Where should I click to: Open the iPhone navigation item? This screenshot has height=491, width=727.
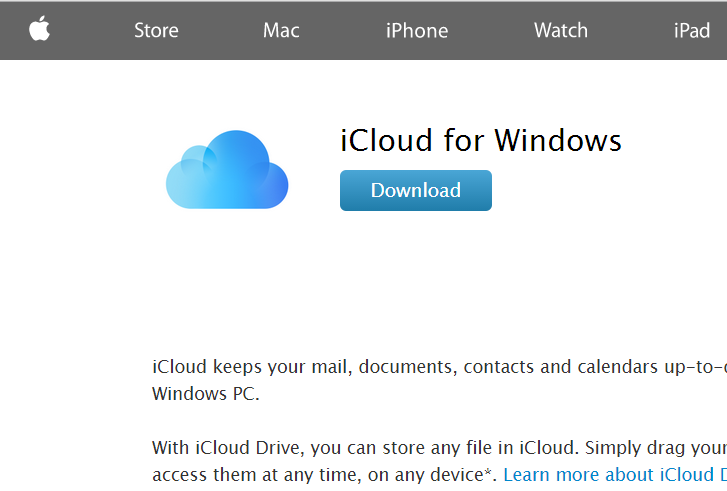click(x=417, y=31)
